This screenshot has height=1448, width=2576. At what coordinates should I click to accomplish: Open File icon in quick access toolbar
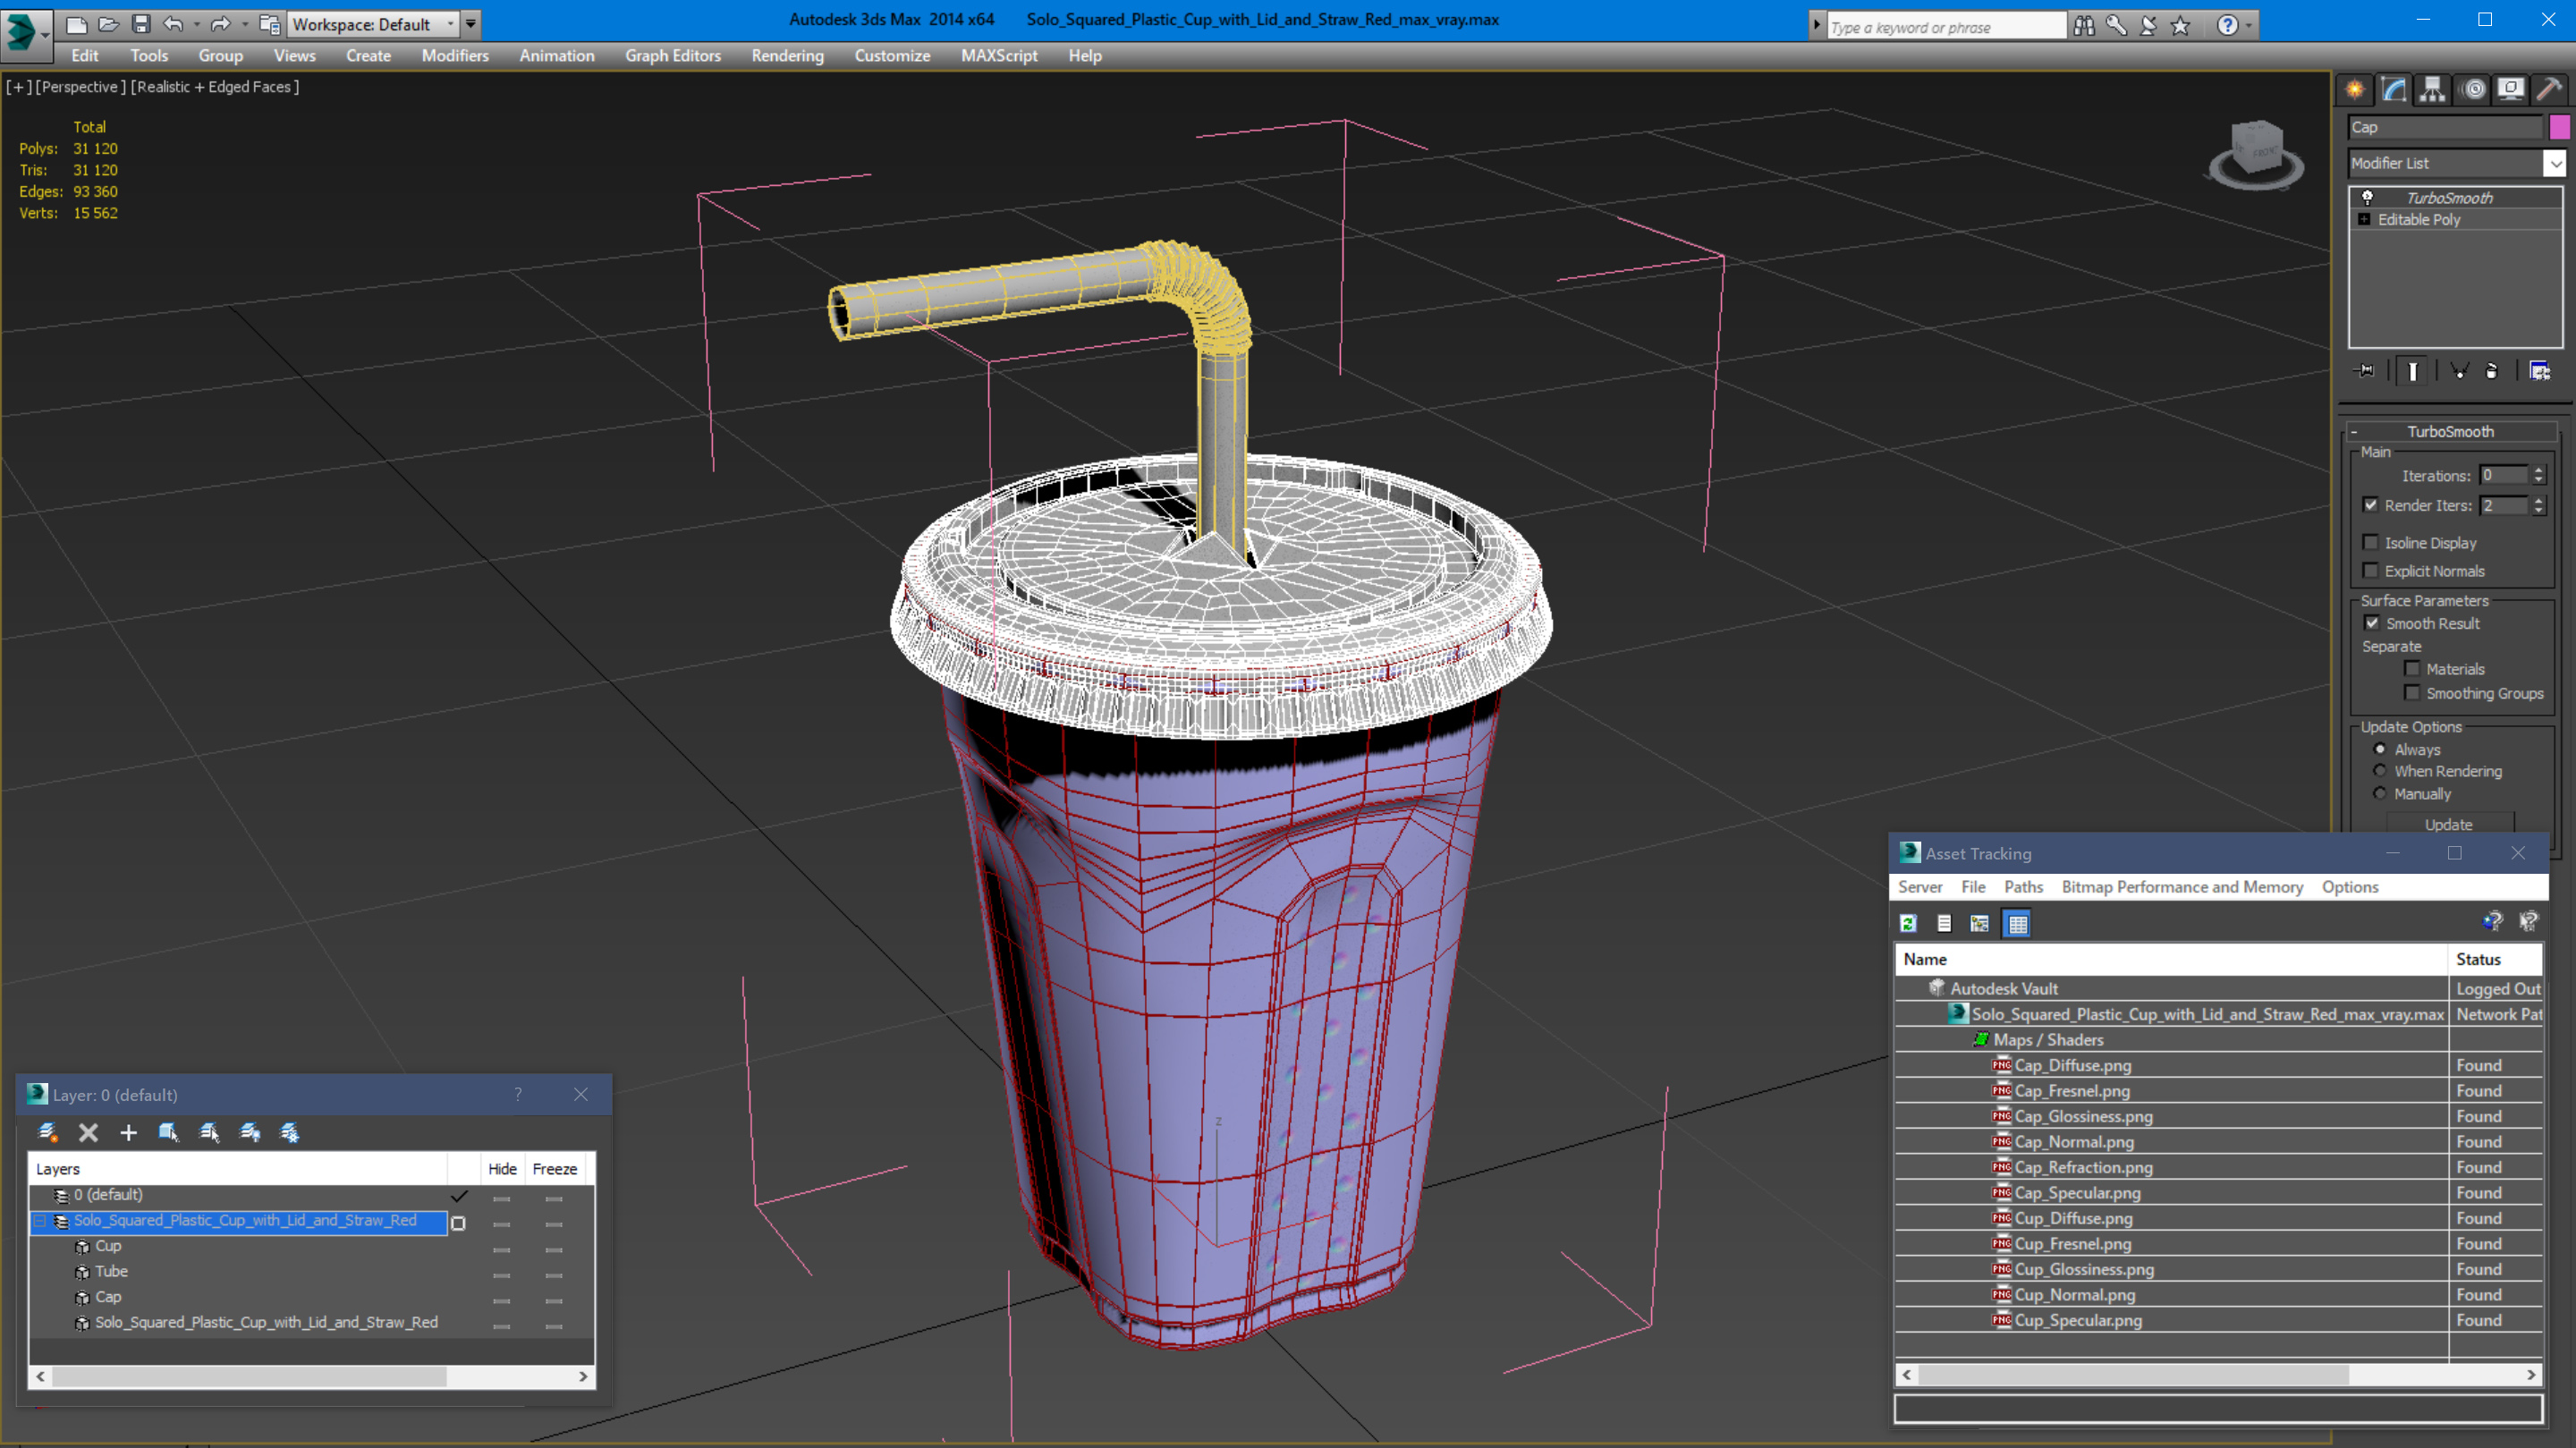click(109, 24)
